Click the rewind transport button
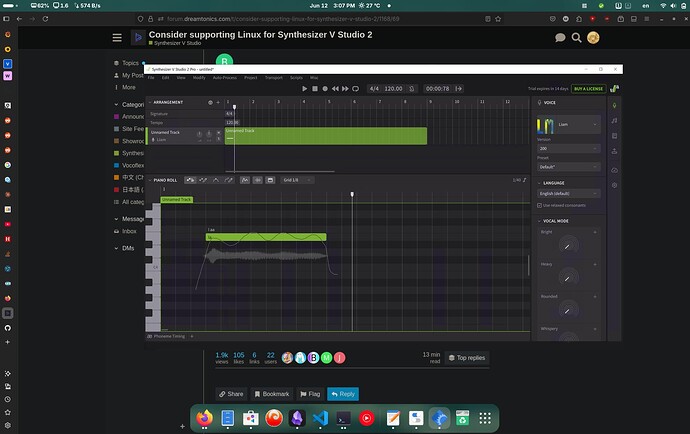 click(335, 88)
